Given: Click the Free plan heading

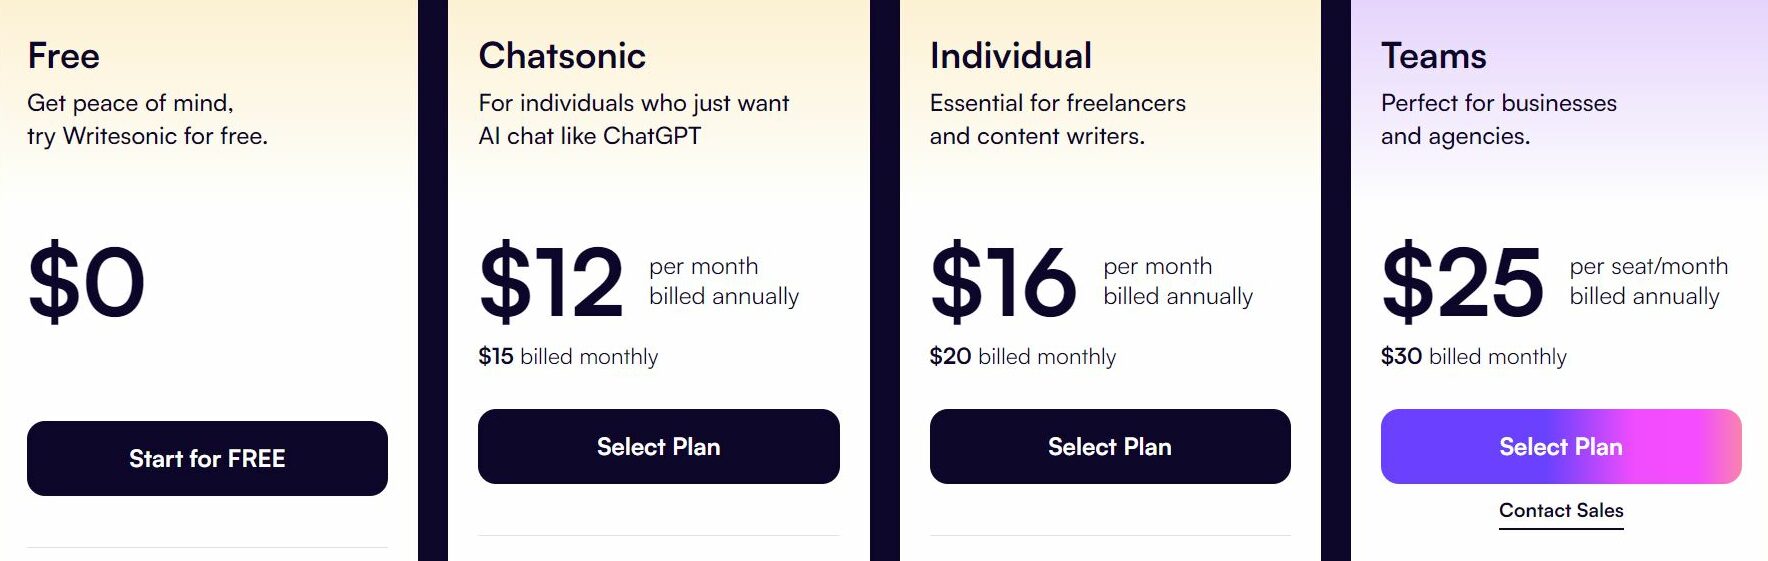Looking at the screenshot, I should point(64,56).
